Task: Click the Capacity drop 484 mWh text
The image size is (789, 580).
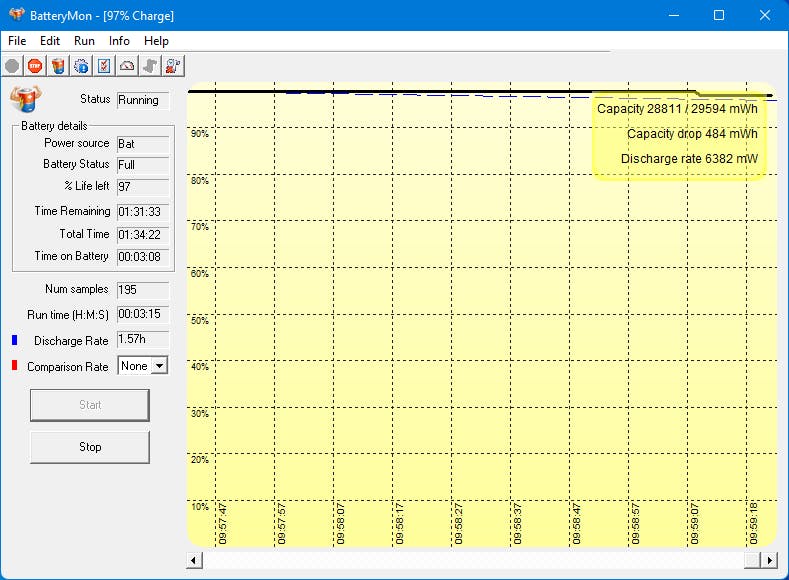Action: (x=692, y=134)
